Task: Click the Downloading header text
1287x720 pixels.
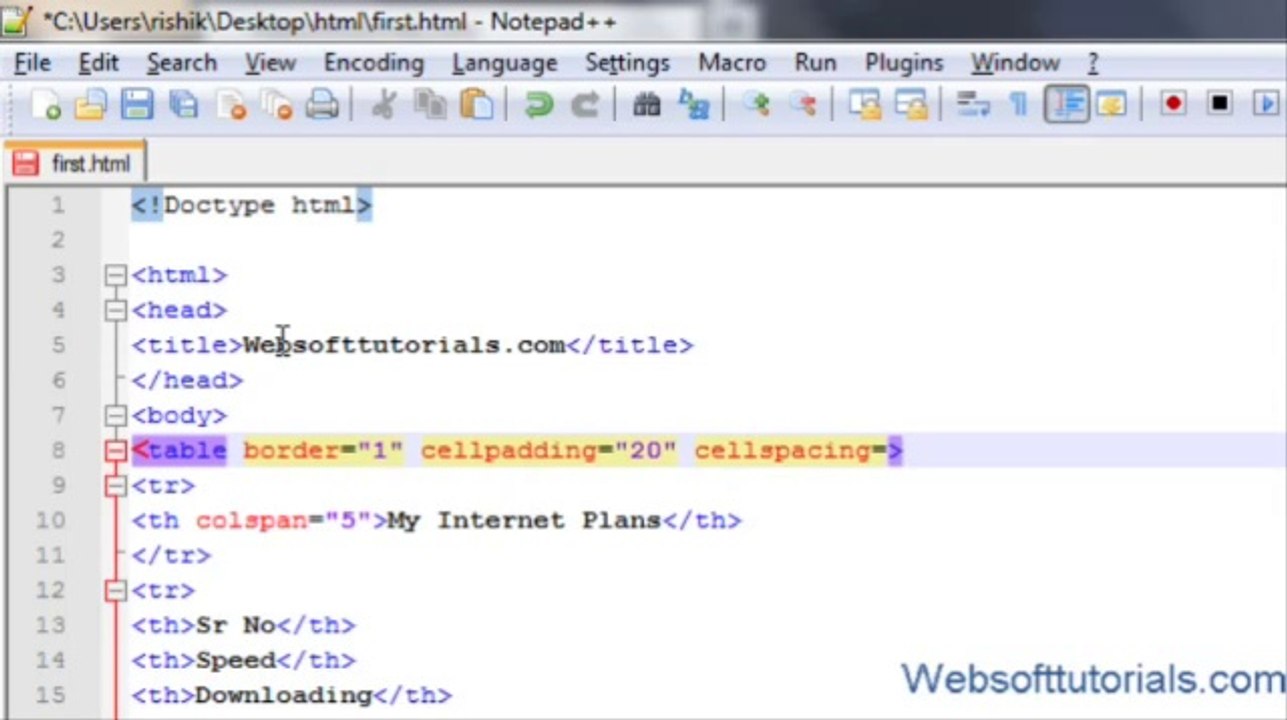Action: pyautogui.click(x=283, y=695)
